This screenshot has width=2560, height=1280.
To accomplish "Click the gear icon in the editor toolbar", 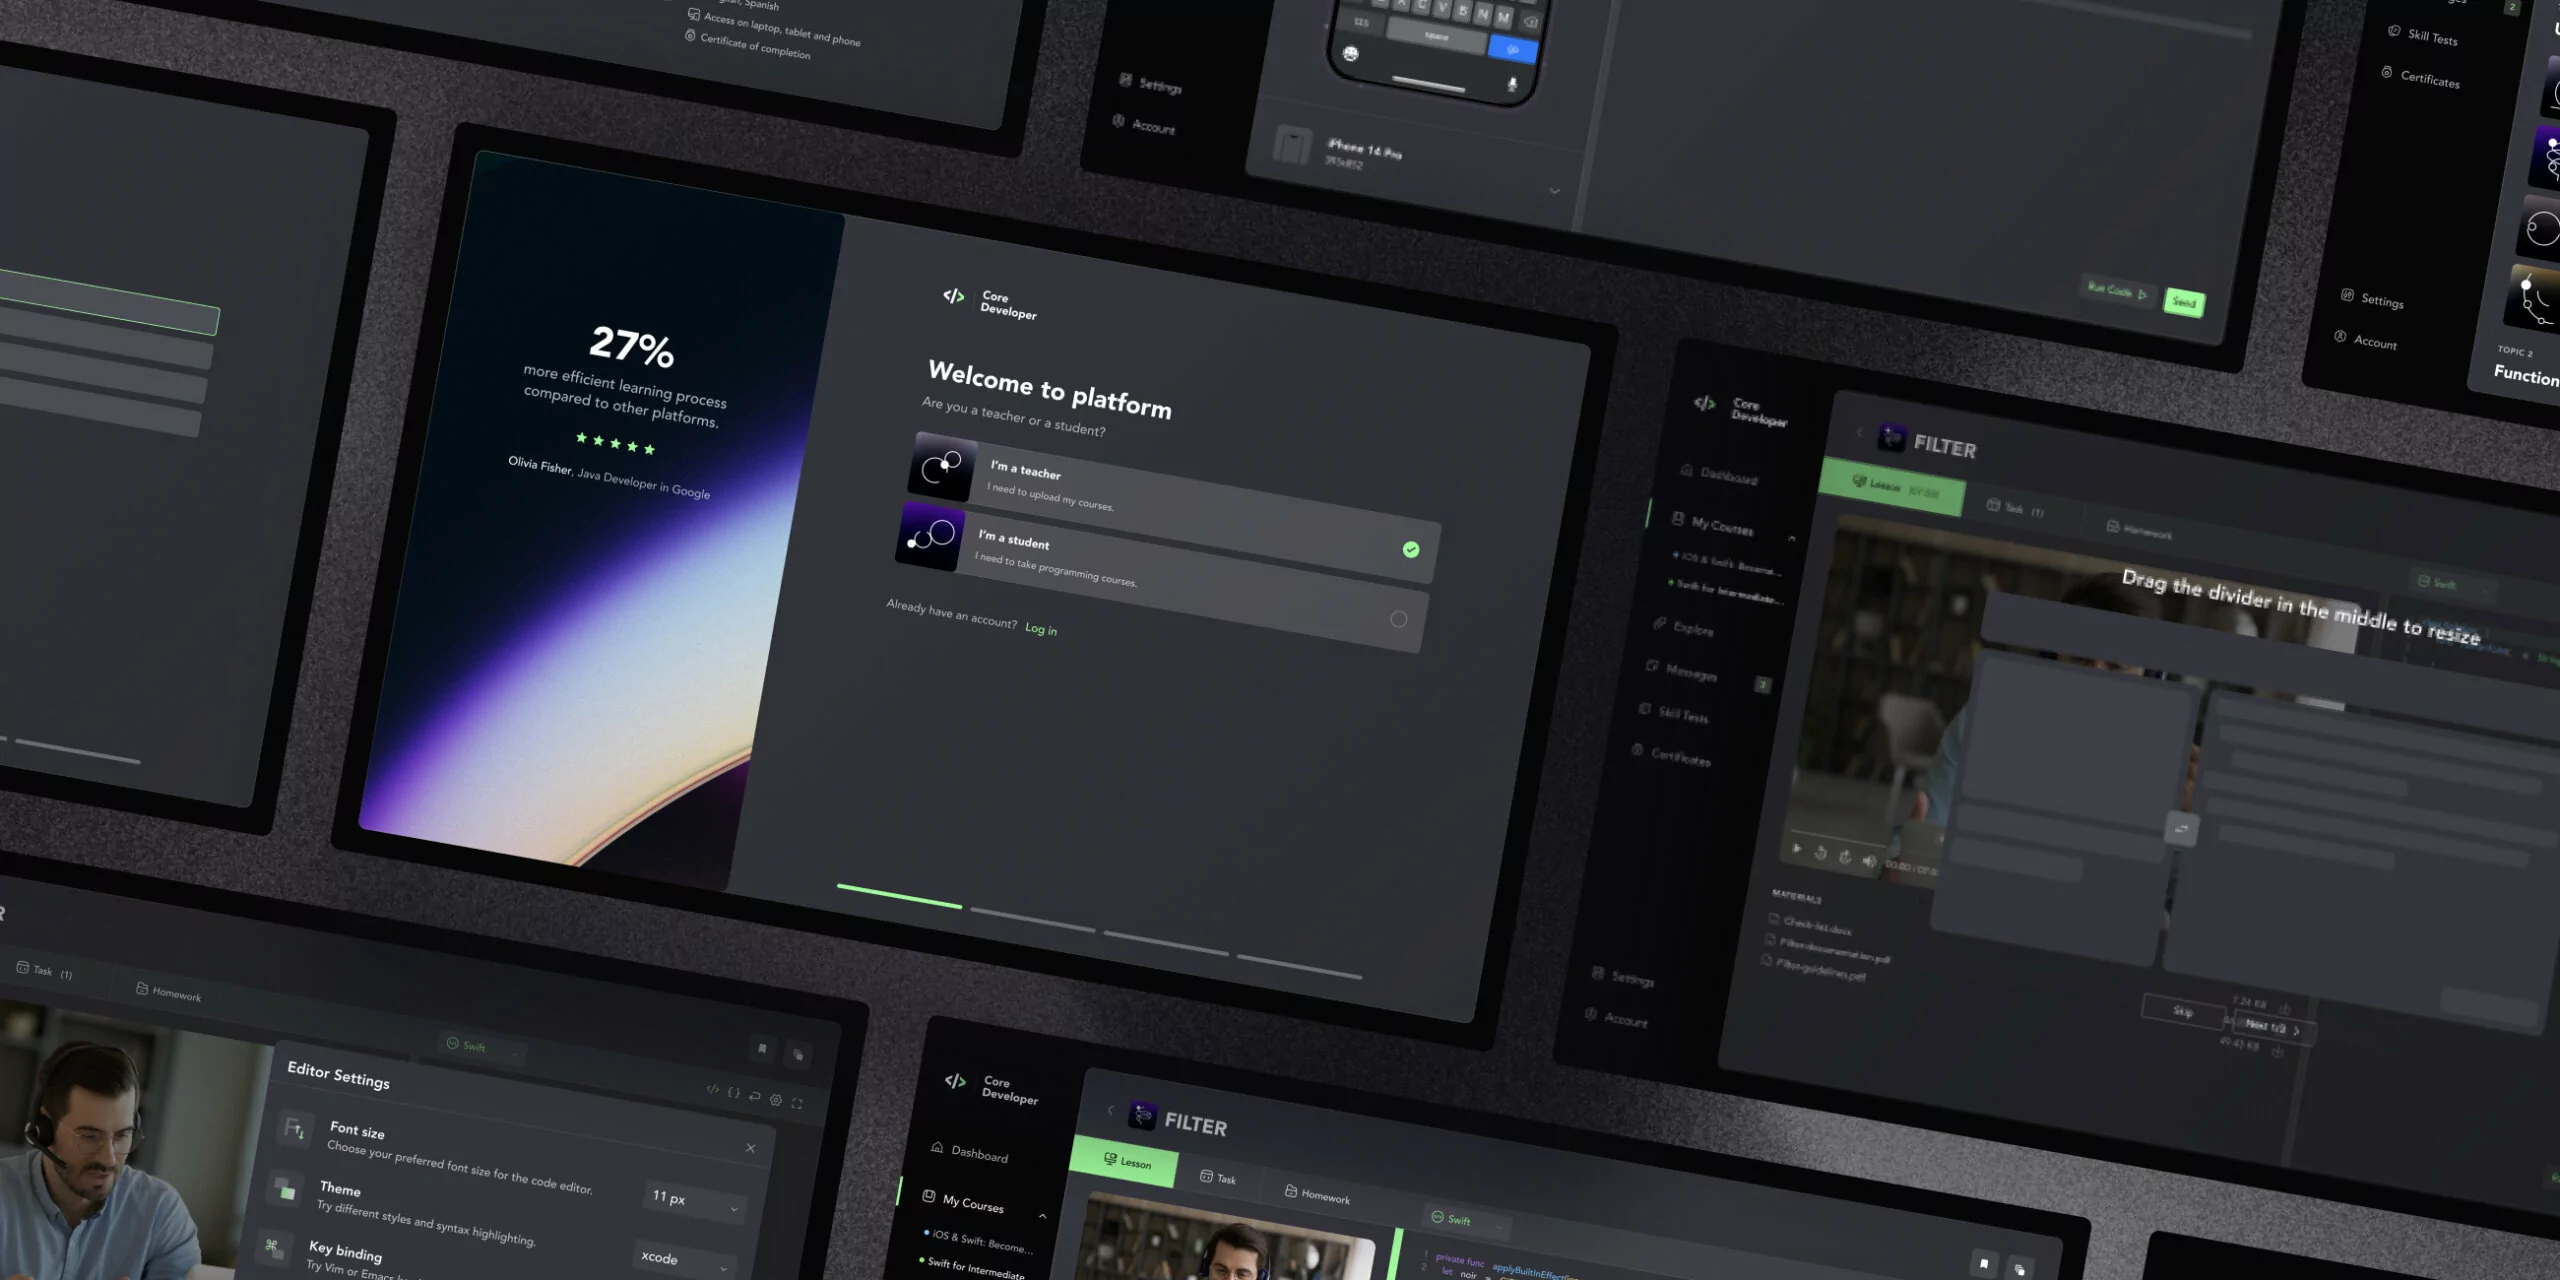I will point(776,1099).
